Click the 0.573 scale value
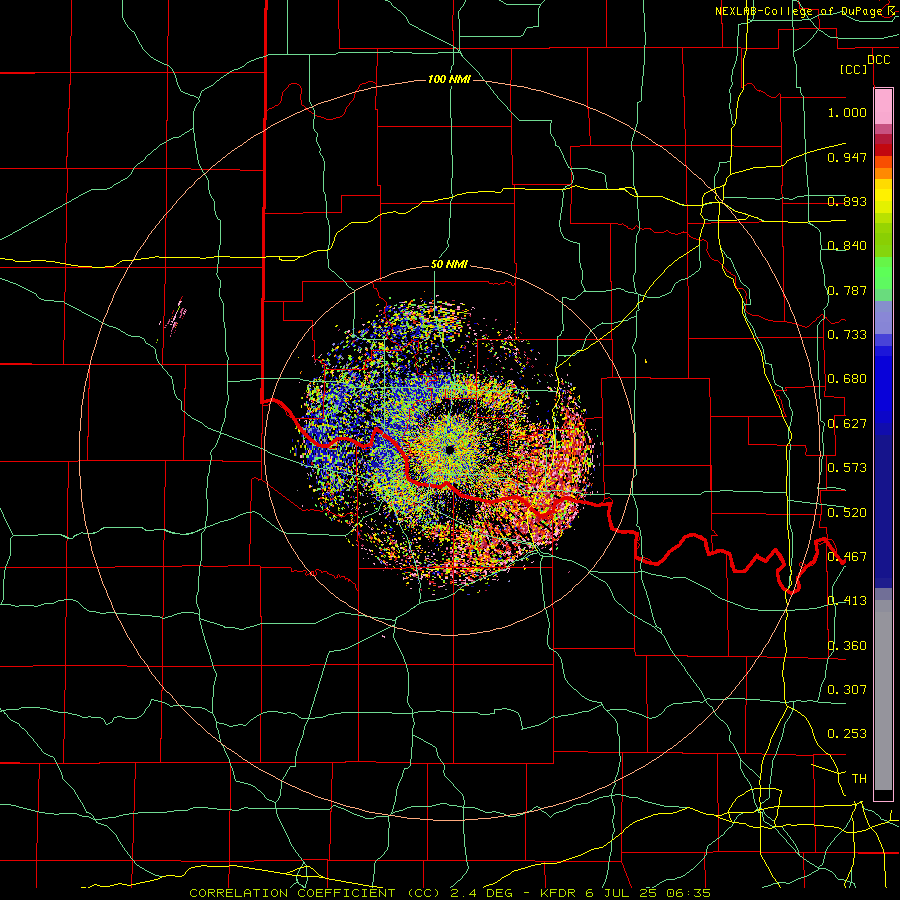 click(x=847, y=468)
